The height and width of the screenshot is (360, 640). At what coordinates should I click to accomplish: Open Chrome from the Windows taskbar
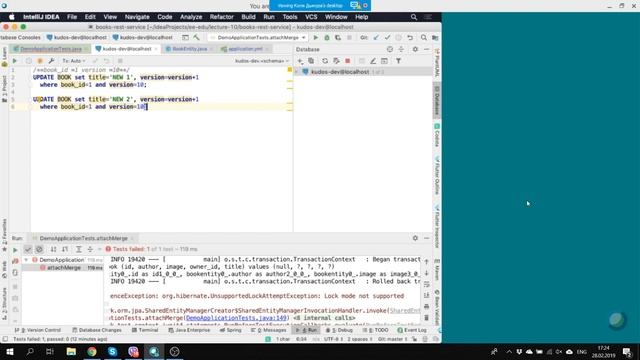(x=92, y=351)
